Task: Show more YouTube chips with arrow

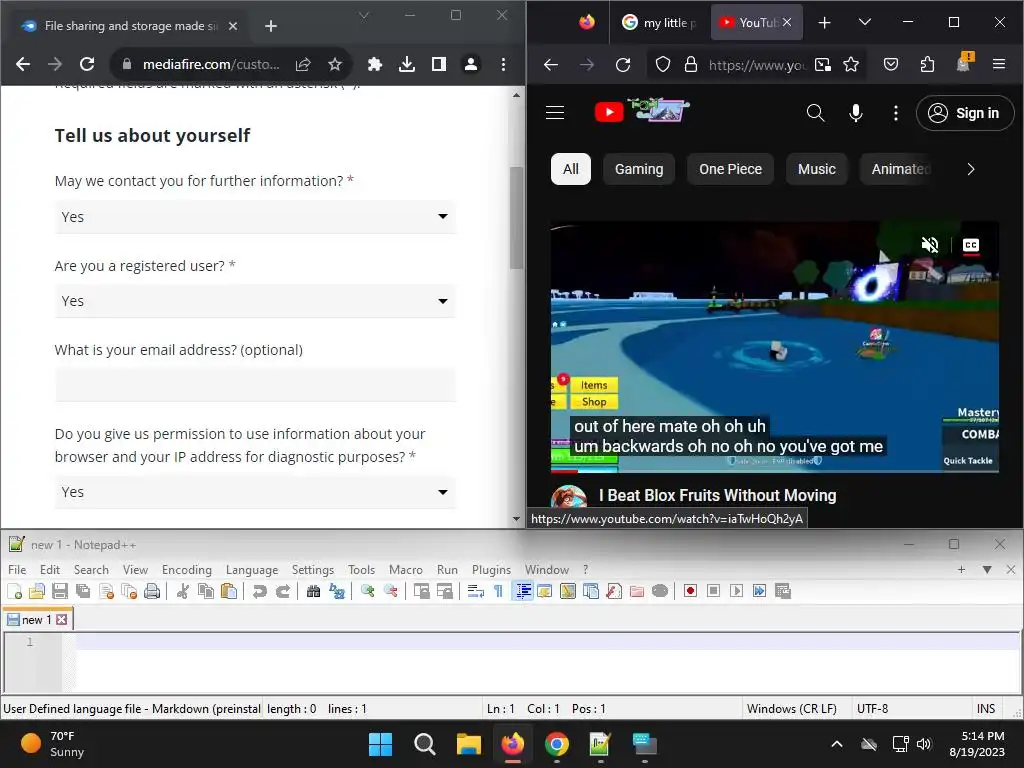Action: (971, 169)
